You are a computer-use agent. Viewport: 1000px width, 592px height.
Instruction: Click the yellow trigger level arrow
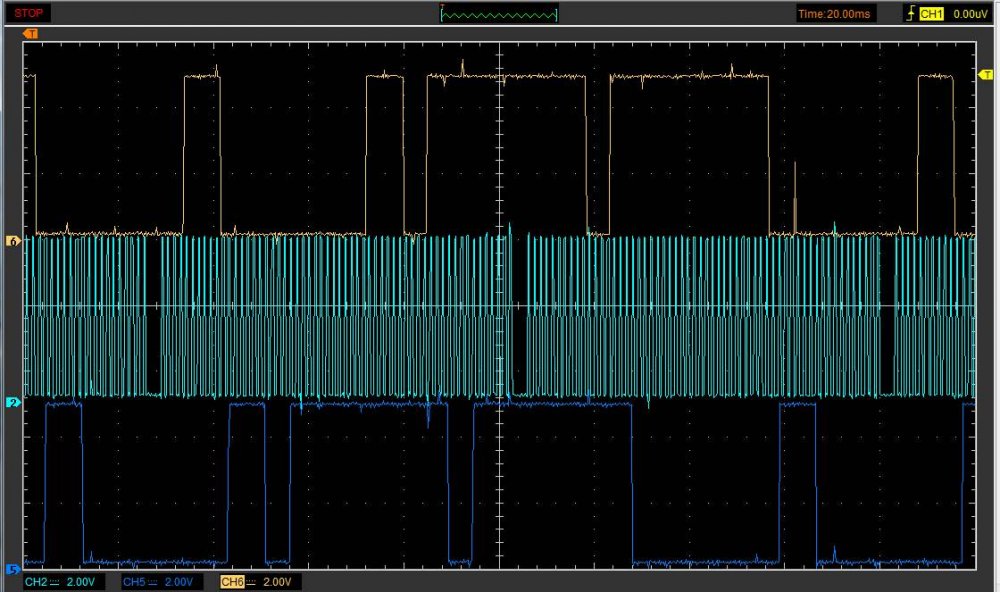[x=984, y=76]
